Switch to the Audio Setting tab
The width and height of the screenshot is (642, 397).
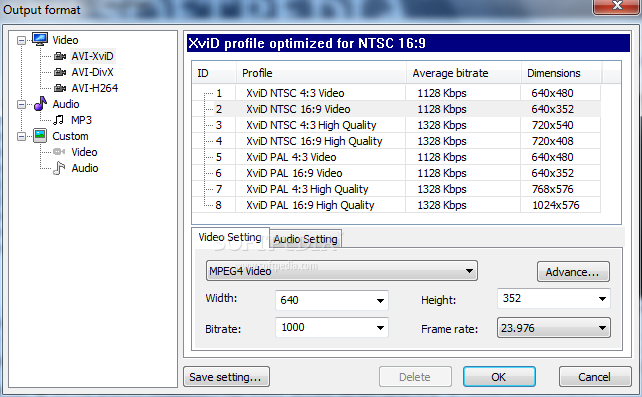point(305,239)
